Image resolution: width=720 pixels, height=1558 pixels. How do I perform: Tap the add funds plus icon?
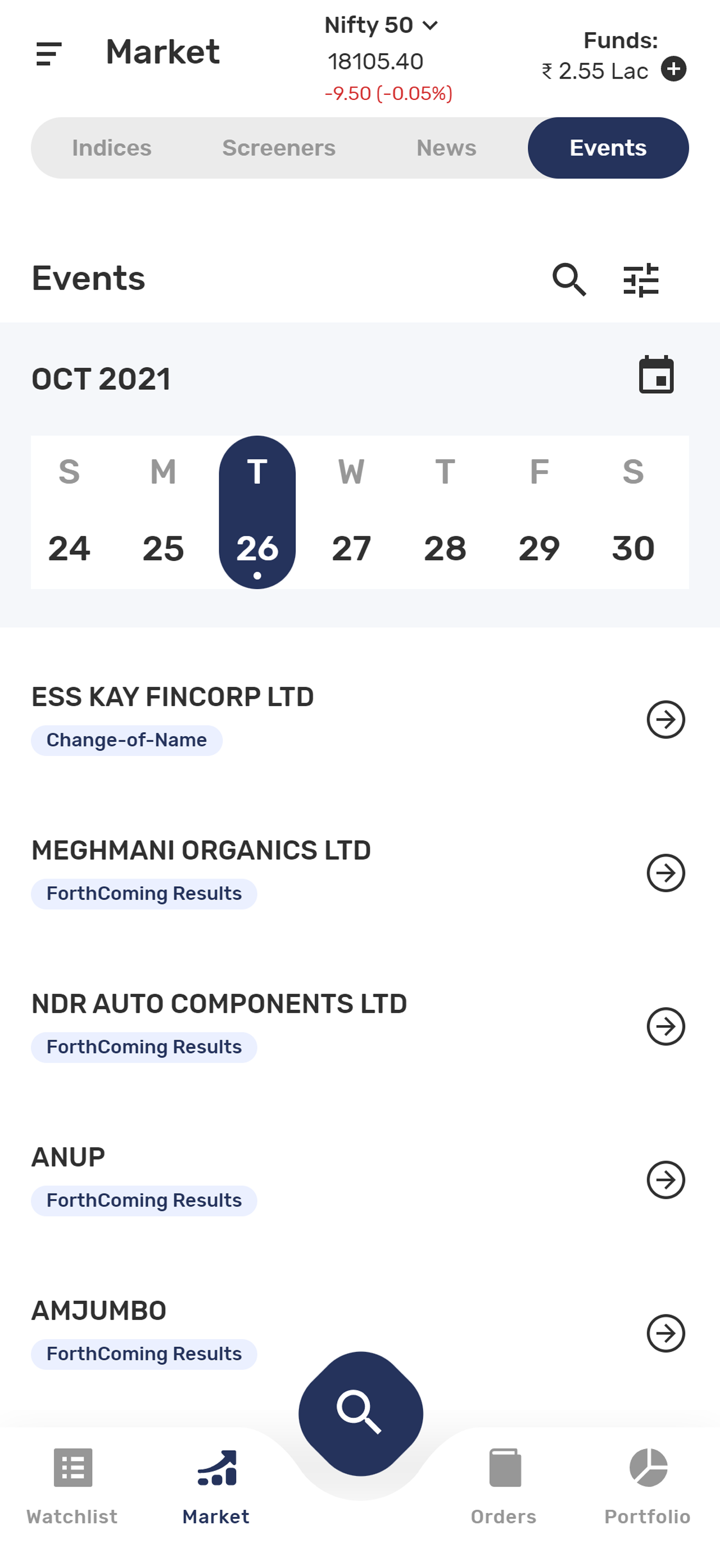[x=674, y=70]
